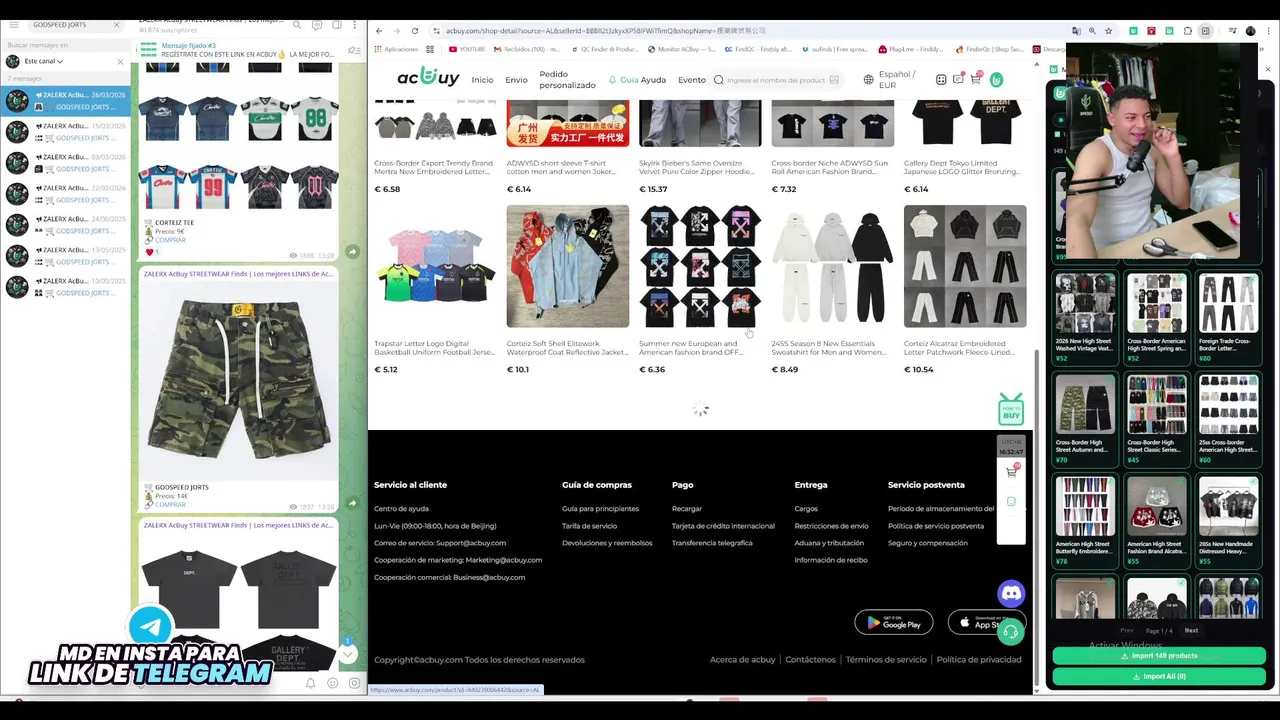Viewport: 1280px width, 720px height.
Task: Toggle the Telegram side panel icon
Action: click(x=335, y=25)
